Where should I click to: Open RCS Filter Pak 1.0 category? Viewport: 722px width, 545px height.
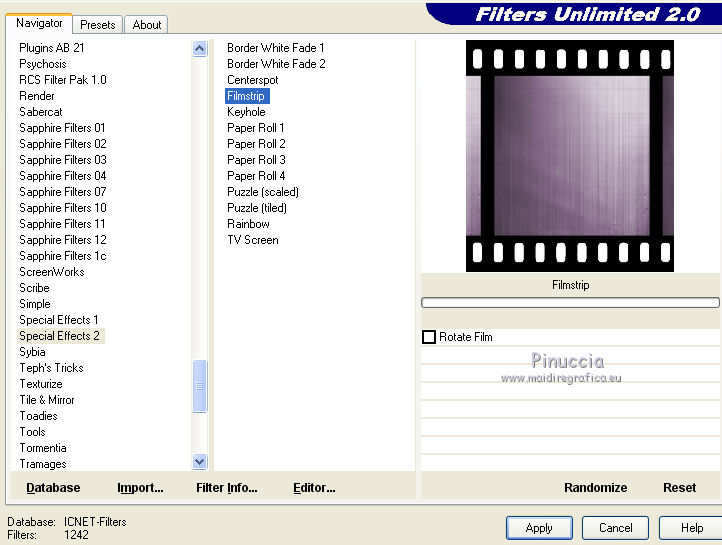point(63,80)
